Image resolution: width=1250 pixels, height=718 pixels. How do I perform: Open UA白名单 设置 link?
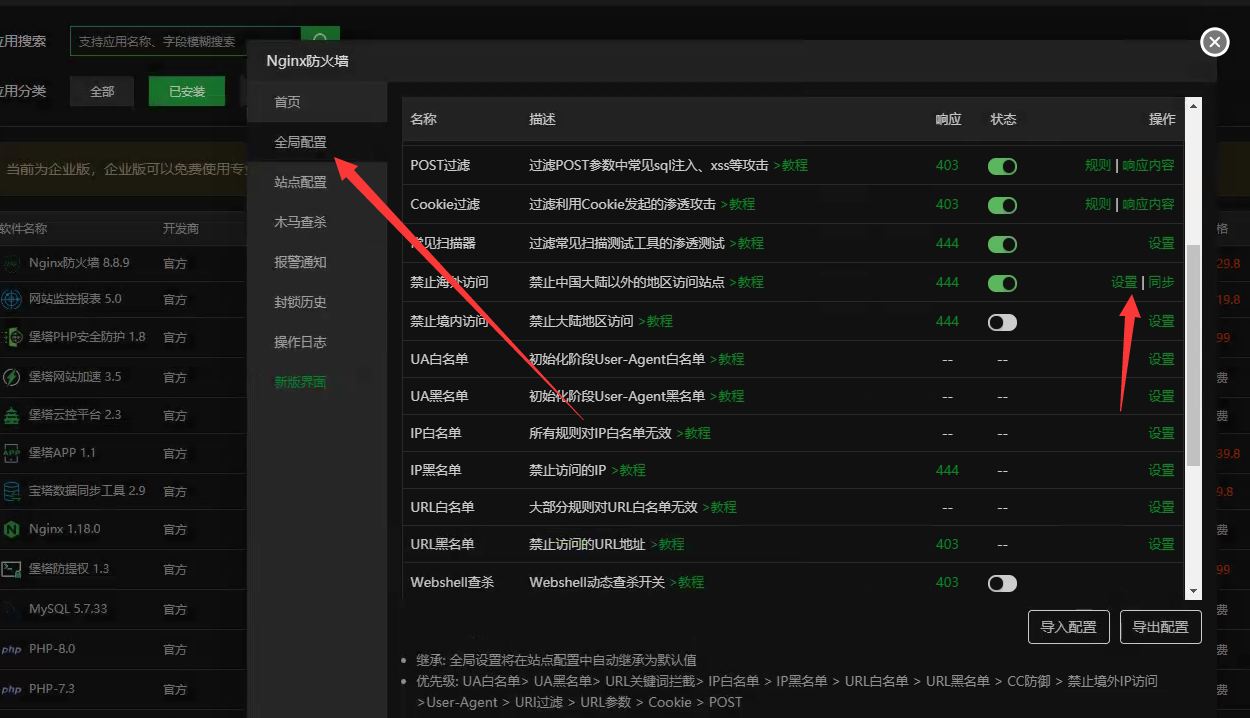(1161, 359)
